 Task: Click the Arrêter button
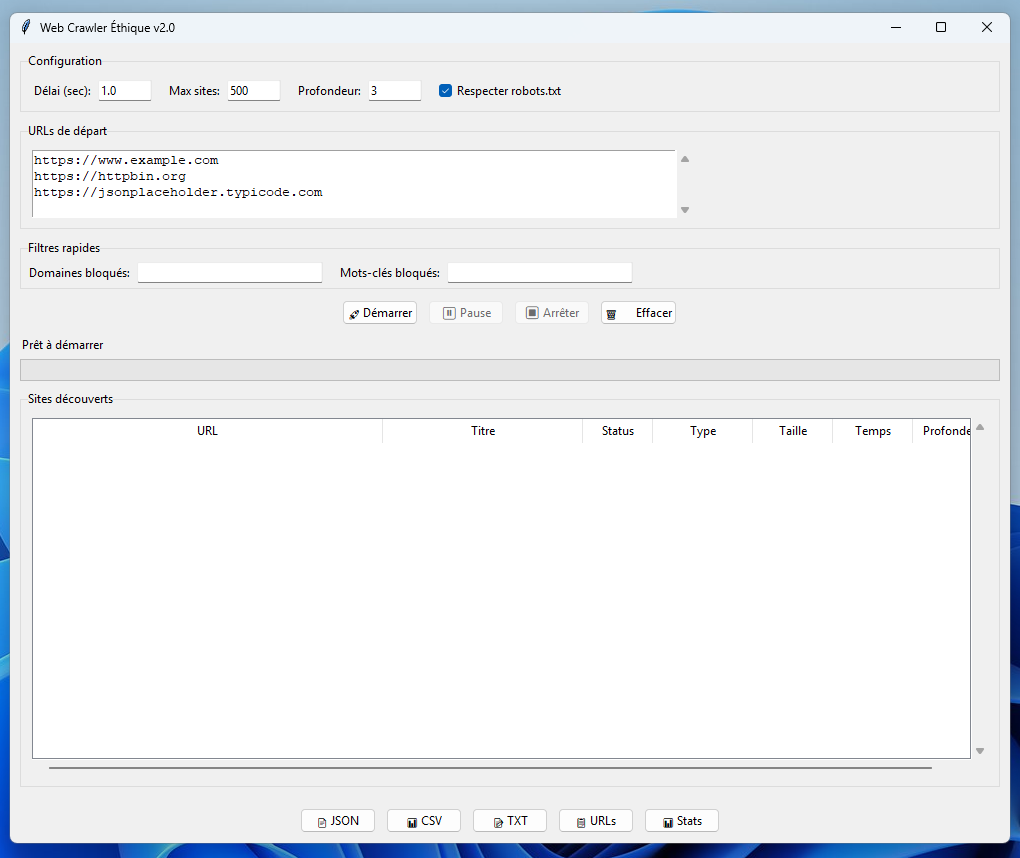click(552, 313)
